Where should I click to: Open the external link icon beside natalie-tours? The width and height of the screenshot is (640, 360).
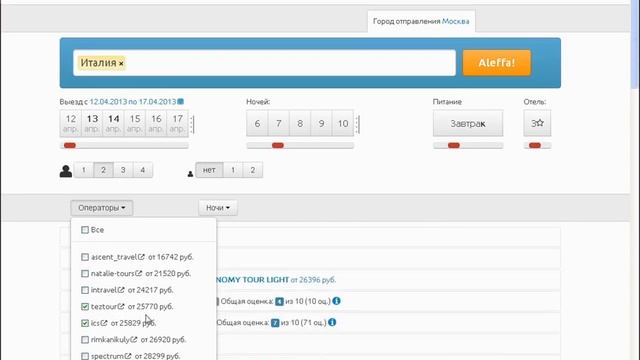139,273
